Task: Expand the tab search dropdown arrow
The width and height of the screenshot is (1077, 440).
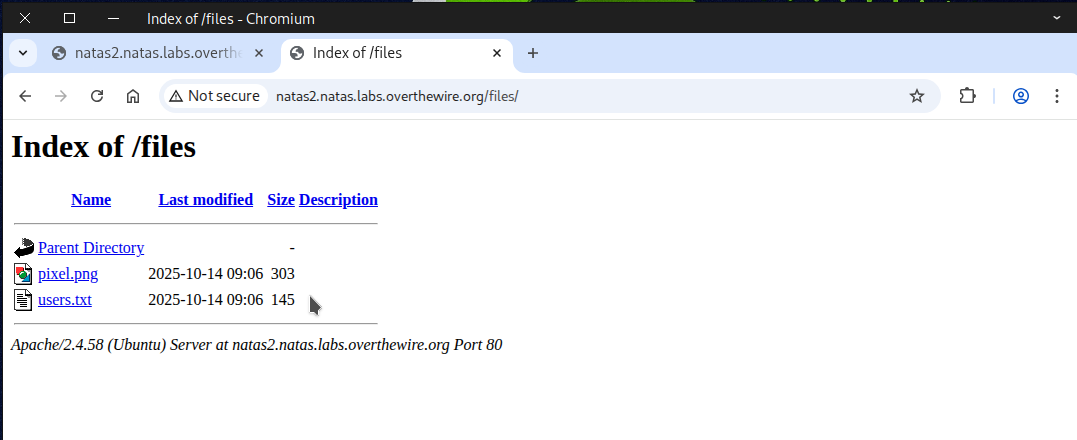Action: 23,53
